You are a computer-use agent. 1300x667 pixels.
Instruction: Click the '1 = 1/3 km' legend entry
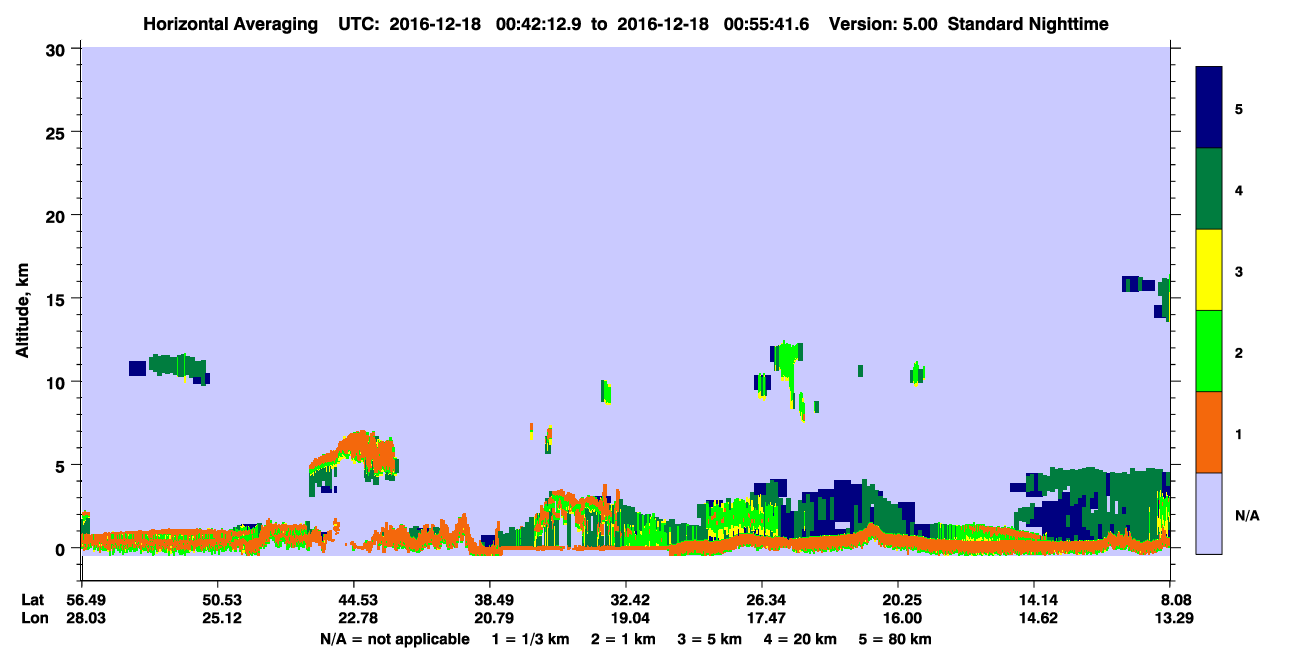click(x=531, y=638)
